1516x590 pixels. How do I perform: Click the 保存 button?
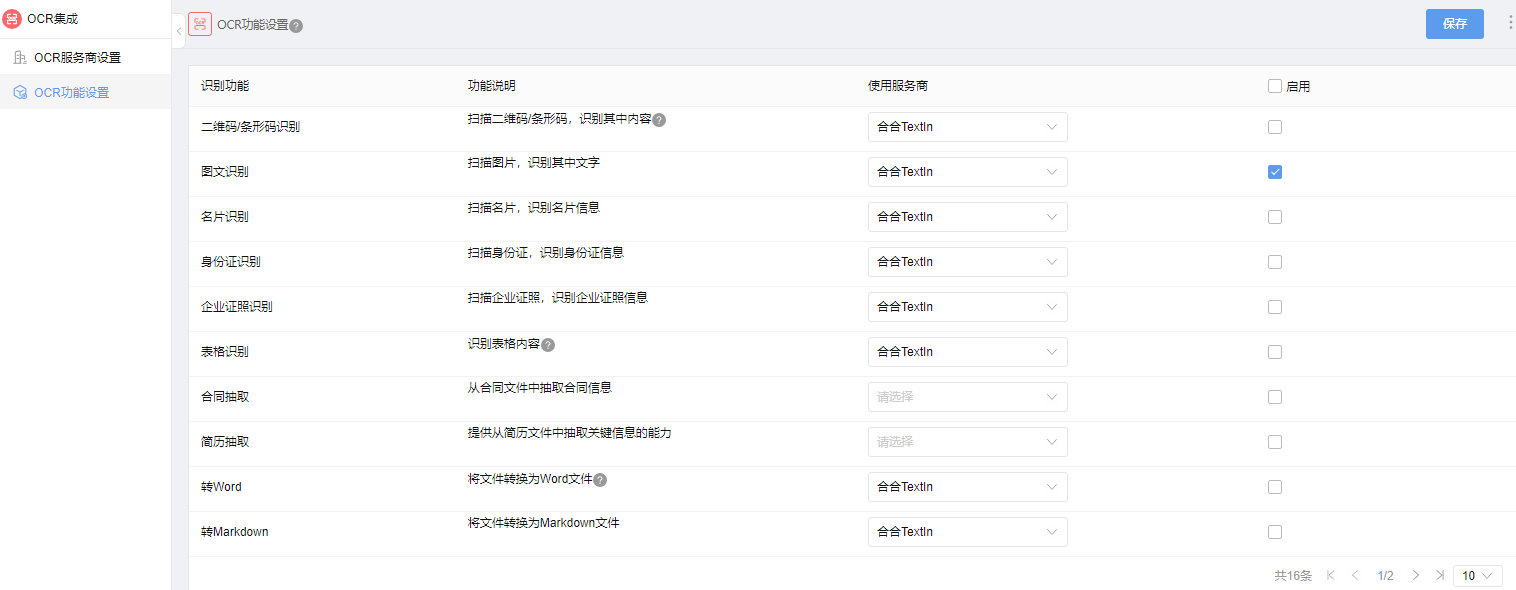click(1455, 24)
